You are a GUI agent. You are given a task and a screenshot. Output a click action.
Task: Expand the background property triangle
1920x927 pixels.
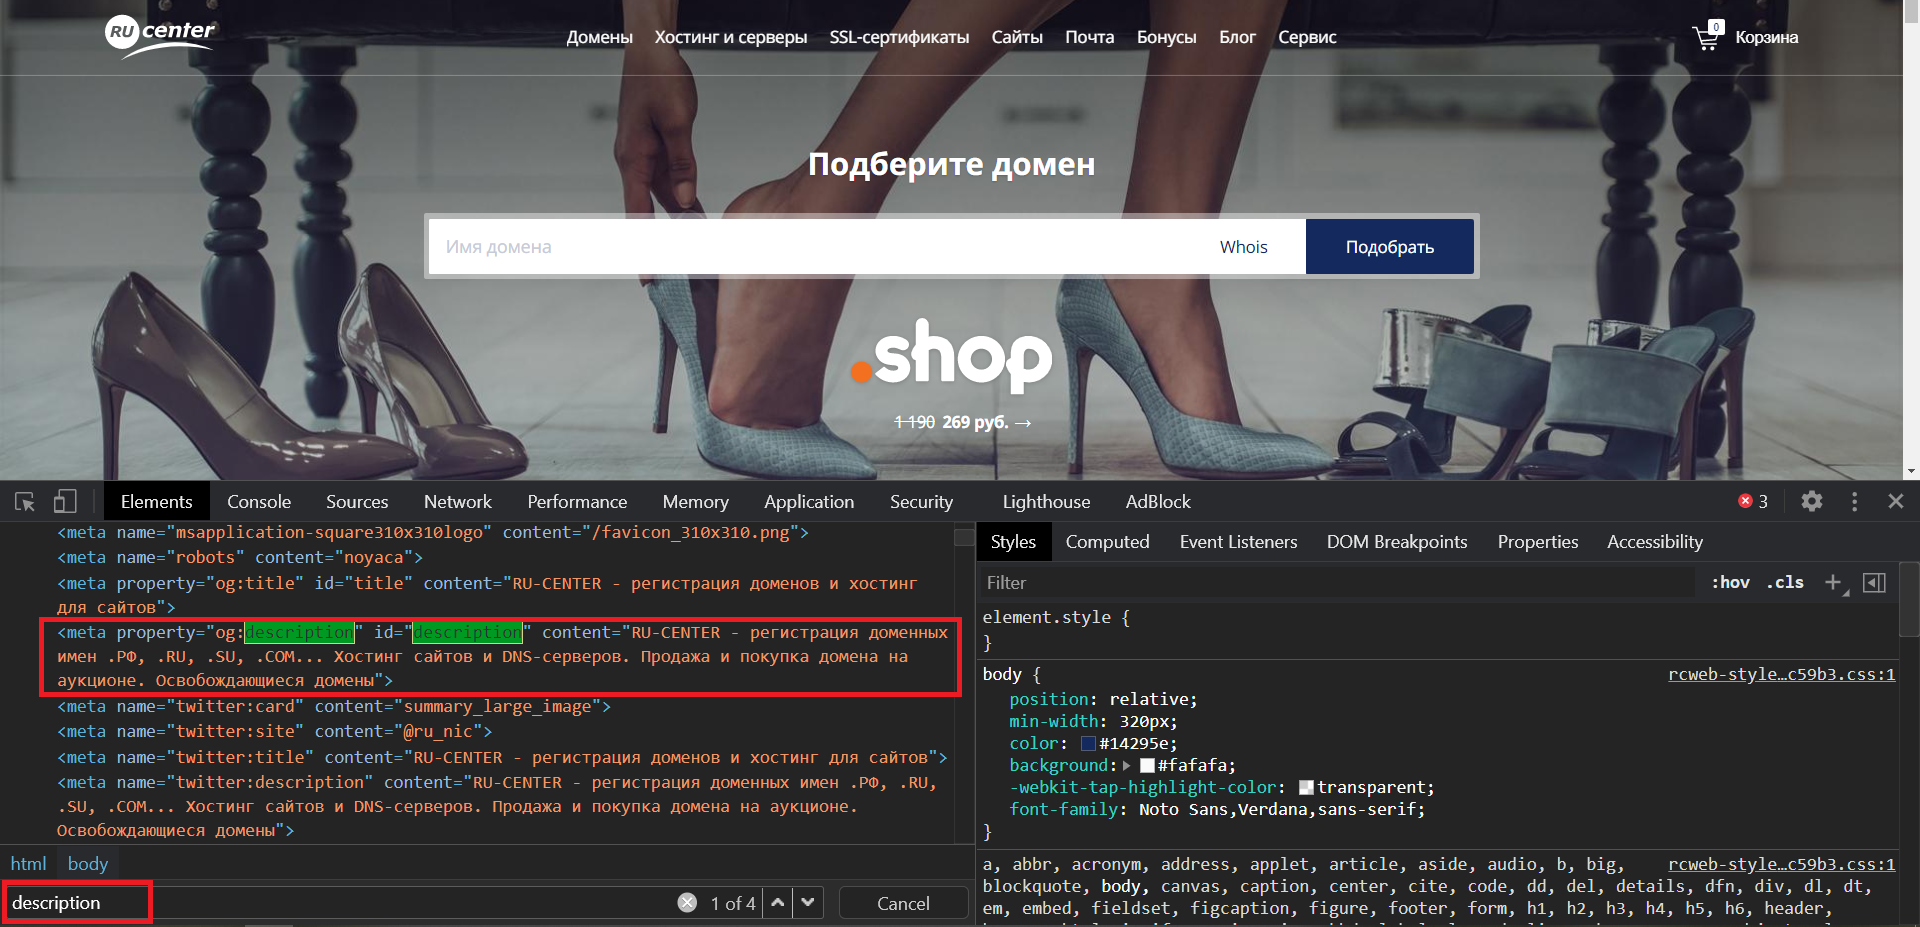click(x=1128, y=765)
